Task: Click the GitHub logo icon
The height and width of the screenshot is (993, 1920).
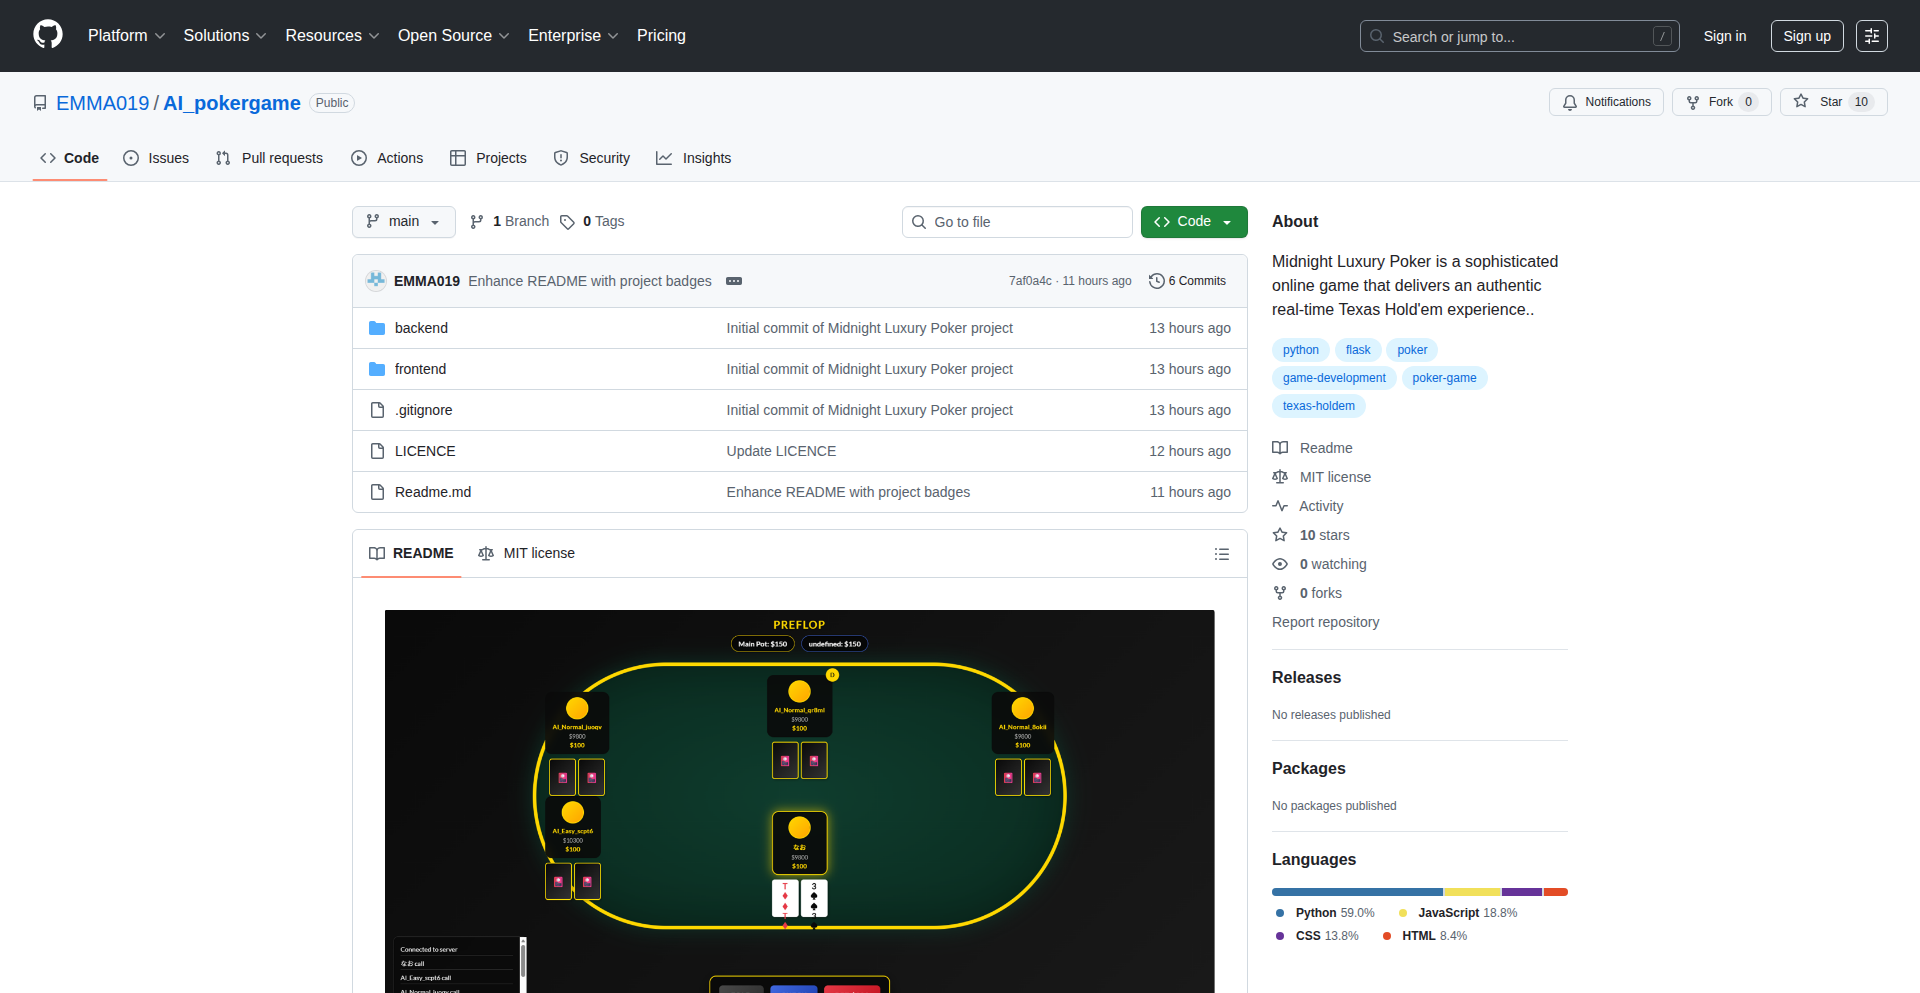Action: 48,35
